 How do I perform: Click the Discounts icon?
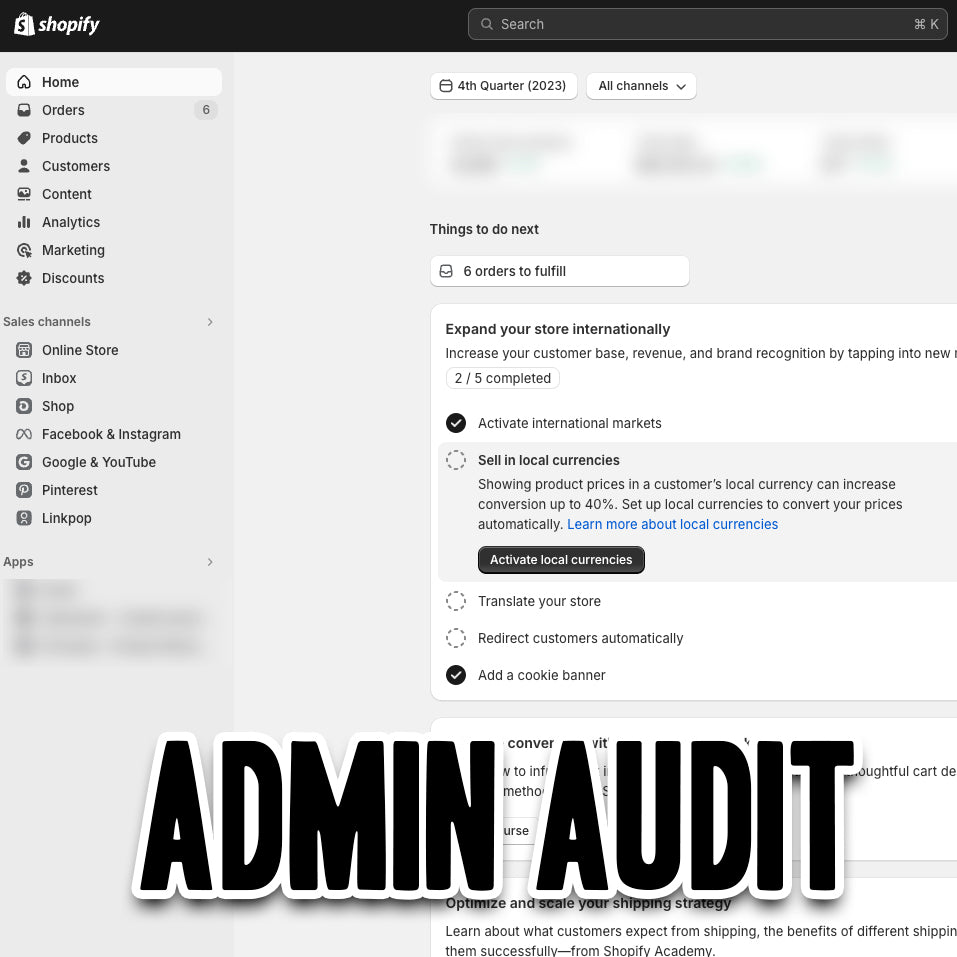(23, 278)
